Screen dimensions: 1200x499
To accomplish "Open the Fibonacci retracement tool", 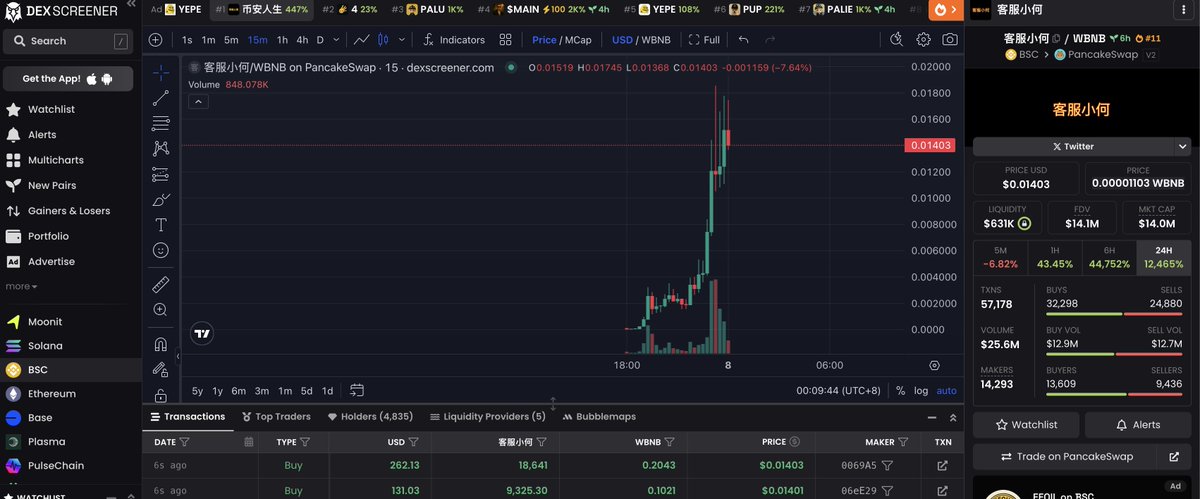I will click(x=161, y=123).
